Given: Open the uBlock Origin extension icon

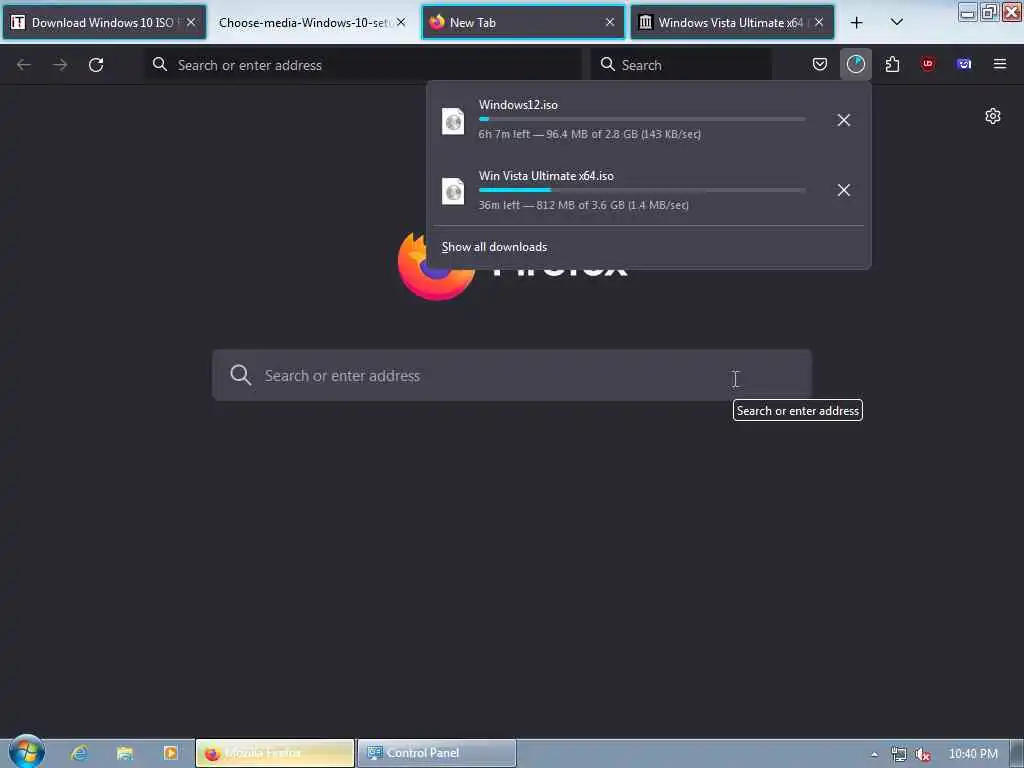Looking at the screenshot, I should click(928, 64).
